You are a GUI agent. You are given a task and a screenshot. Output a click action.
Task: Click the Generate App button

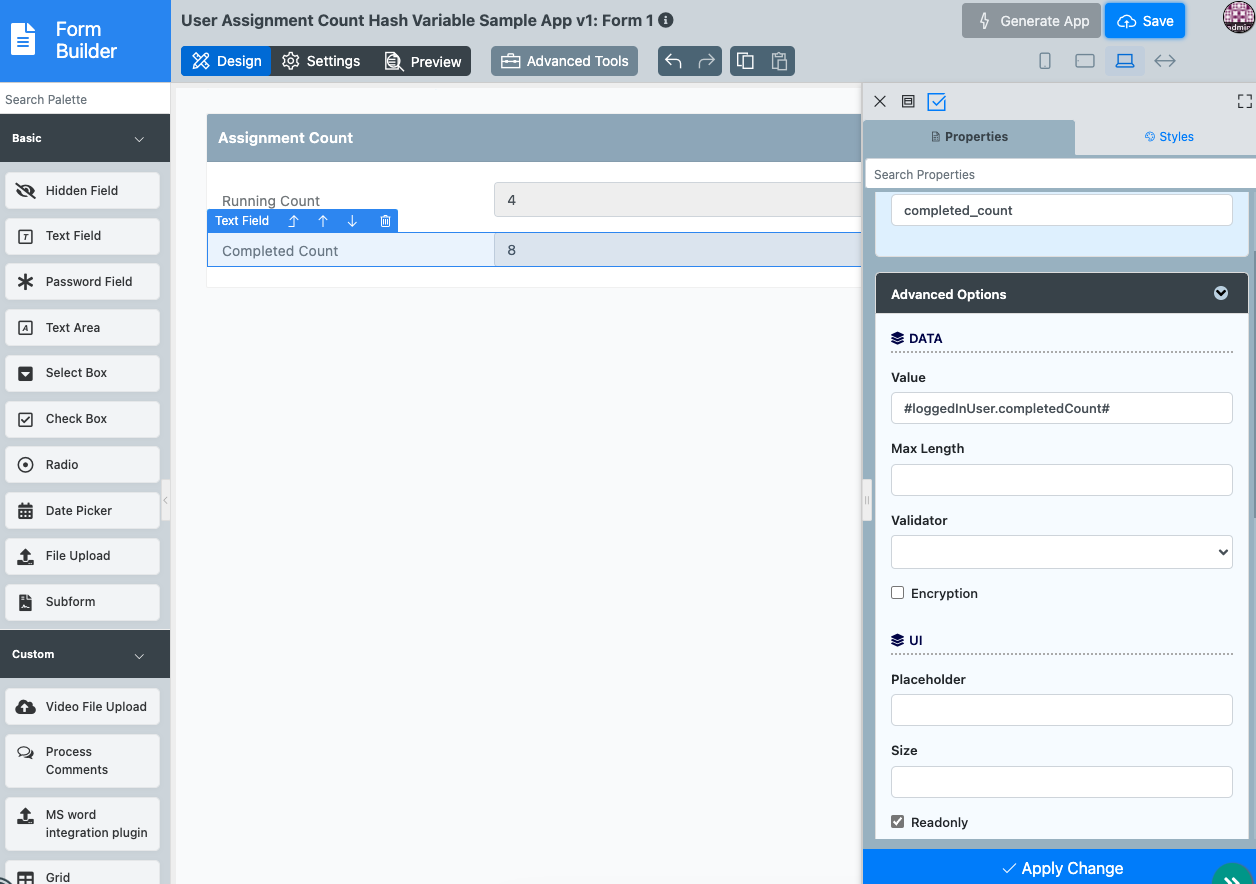[1032, 21]
